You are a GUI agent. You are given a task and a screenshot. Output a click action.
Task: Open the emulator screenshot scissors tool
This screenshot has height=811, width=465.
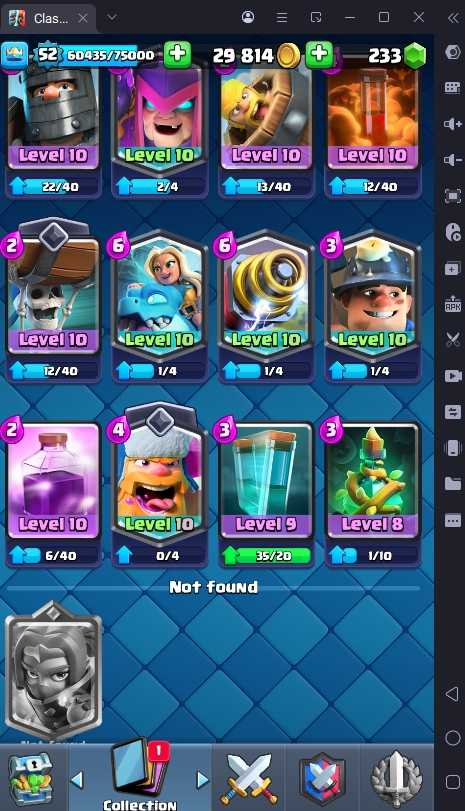point(453,340)
